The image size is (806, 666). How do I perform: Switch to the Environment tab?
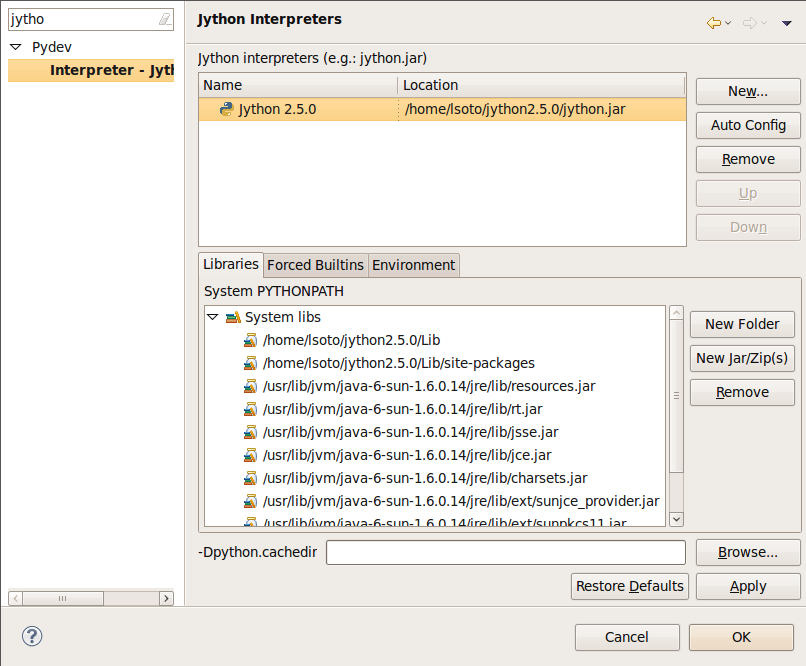pyautogui.click(x=413, y=265)
